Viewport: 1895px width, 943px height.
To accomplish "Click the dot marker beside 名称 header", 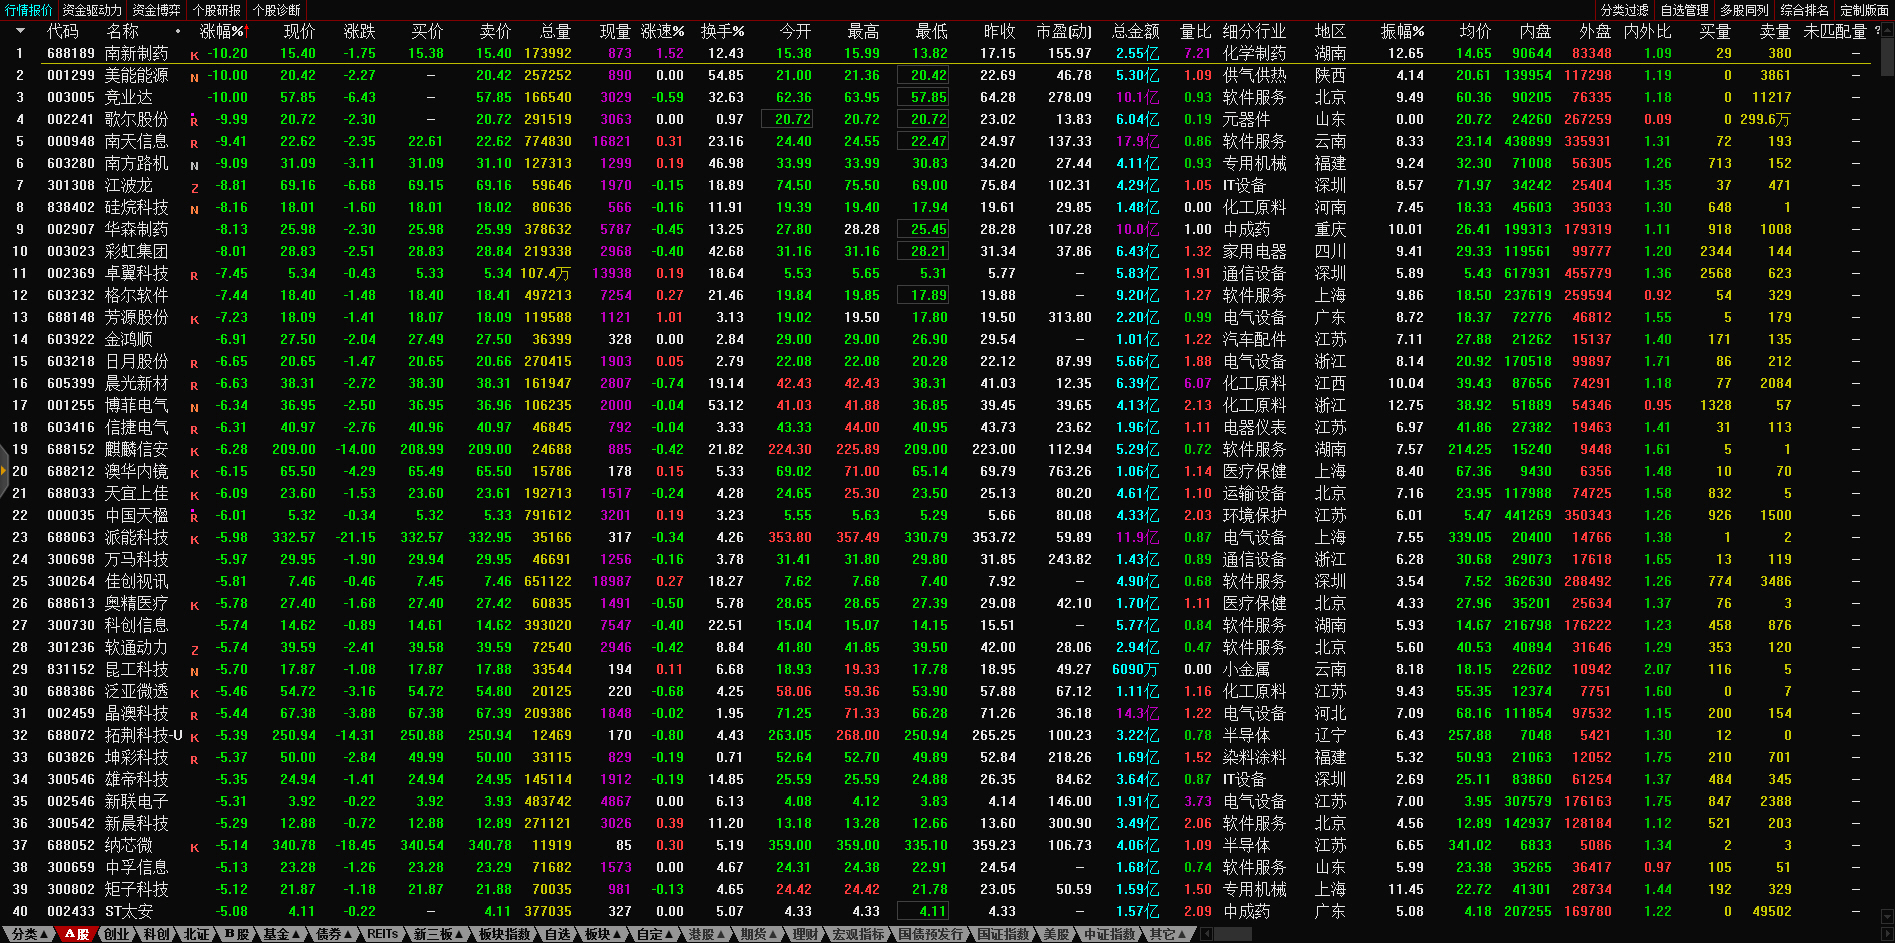I will pyautogui.click(x=178, y=32).
